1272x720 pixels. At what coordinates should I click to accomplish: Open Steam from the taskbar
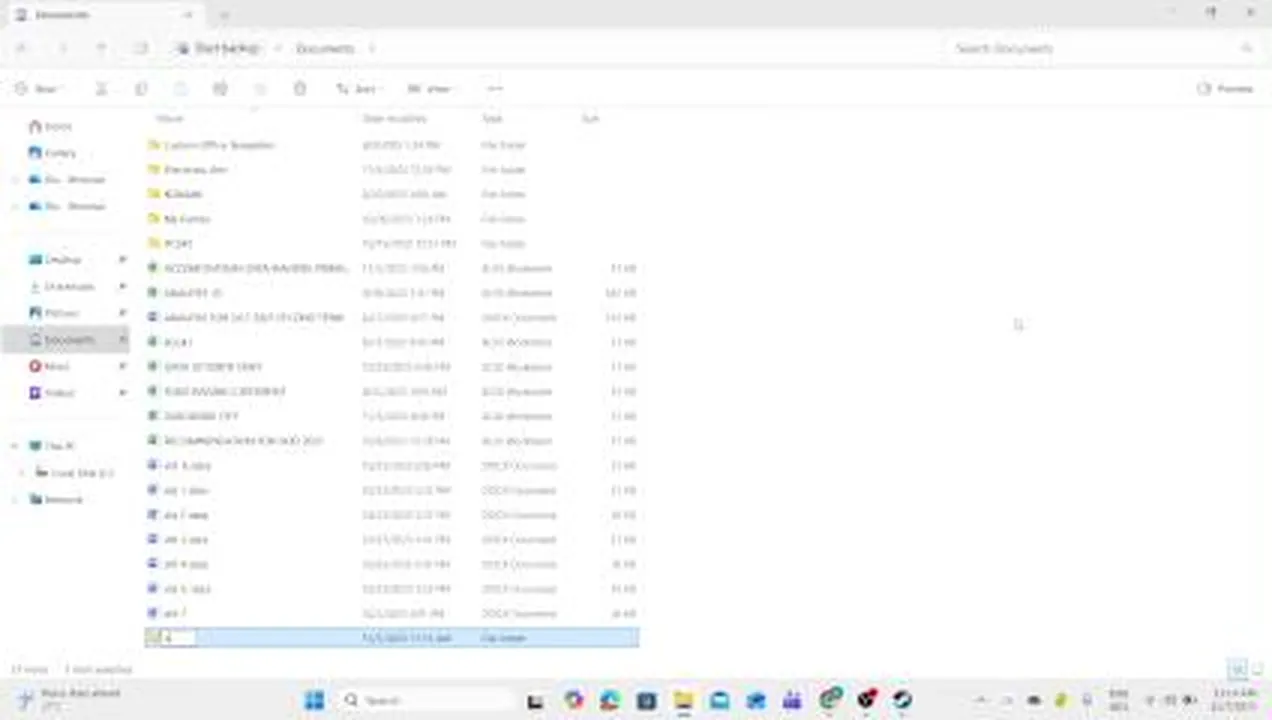tap(903, 700)
